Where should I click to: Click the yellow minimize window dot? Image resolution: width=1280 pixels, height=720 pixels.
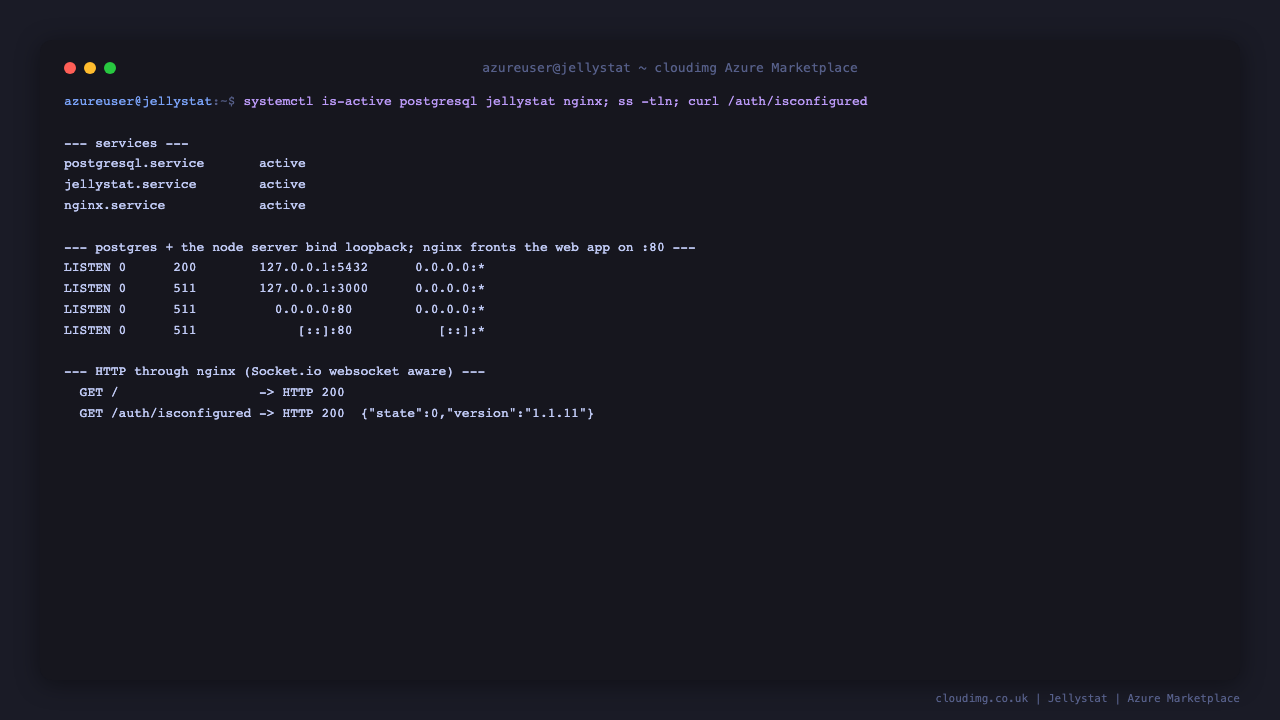90,68
